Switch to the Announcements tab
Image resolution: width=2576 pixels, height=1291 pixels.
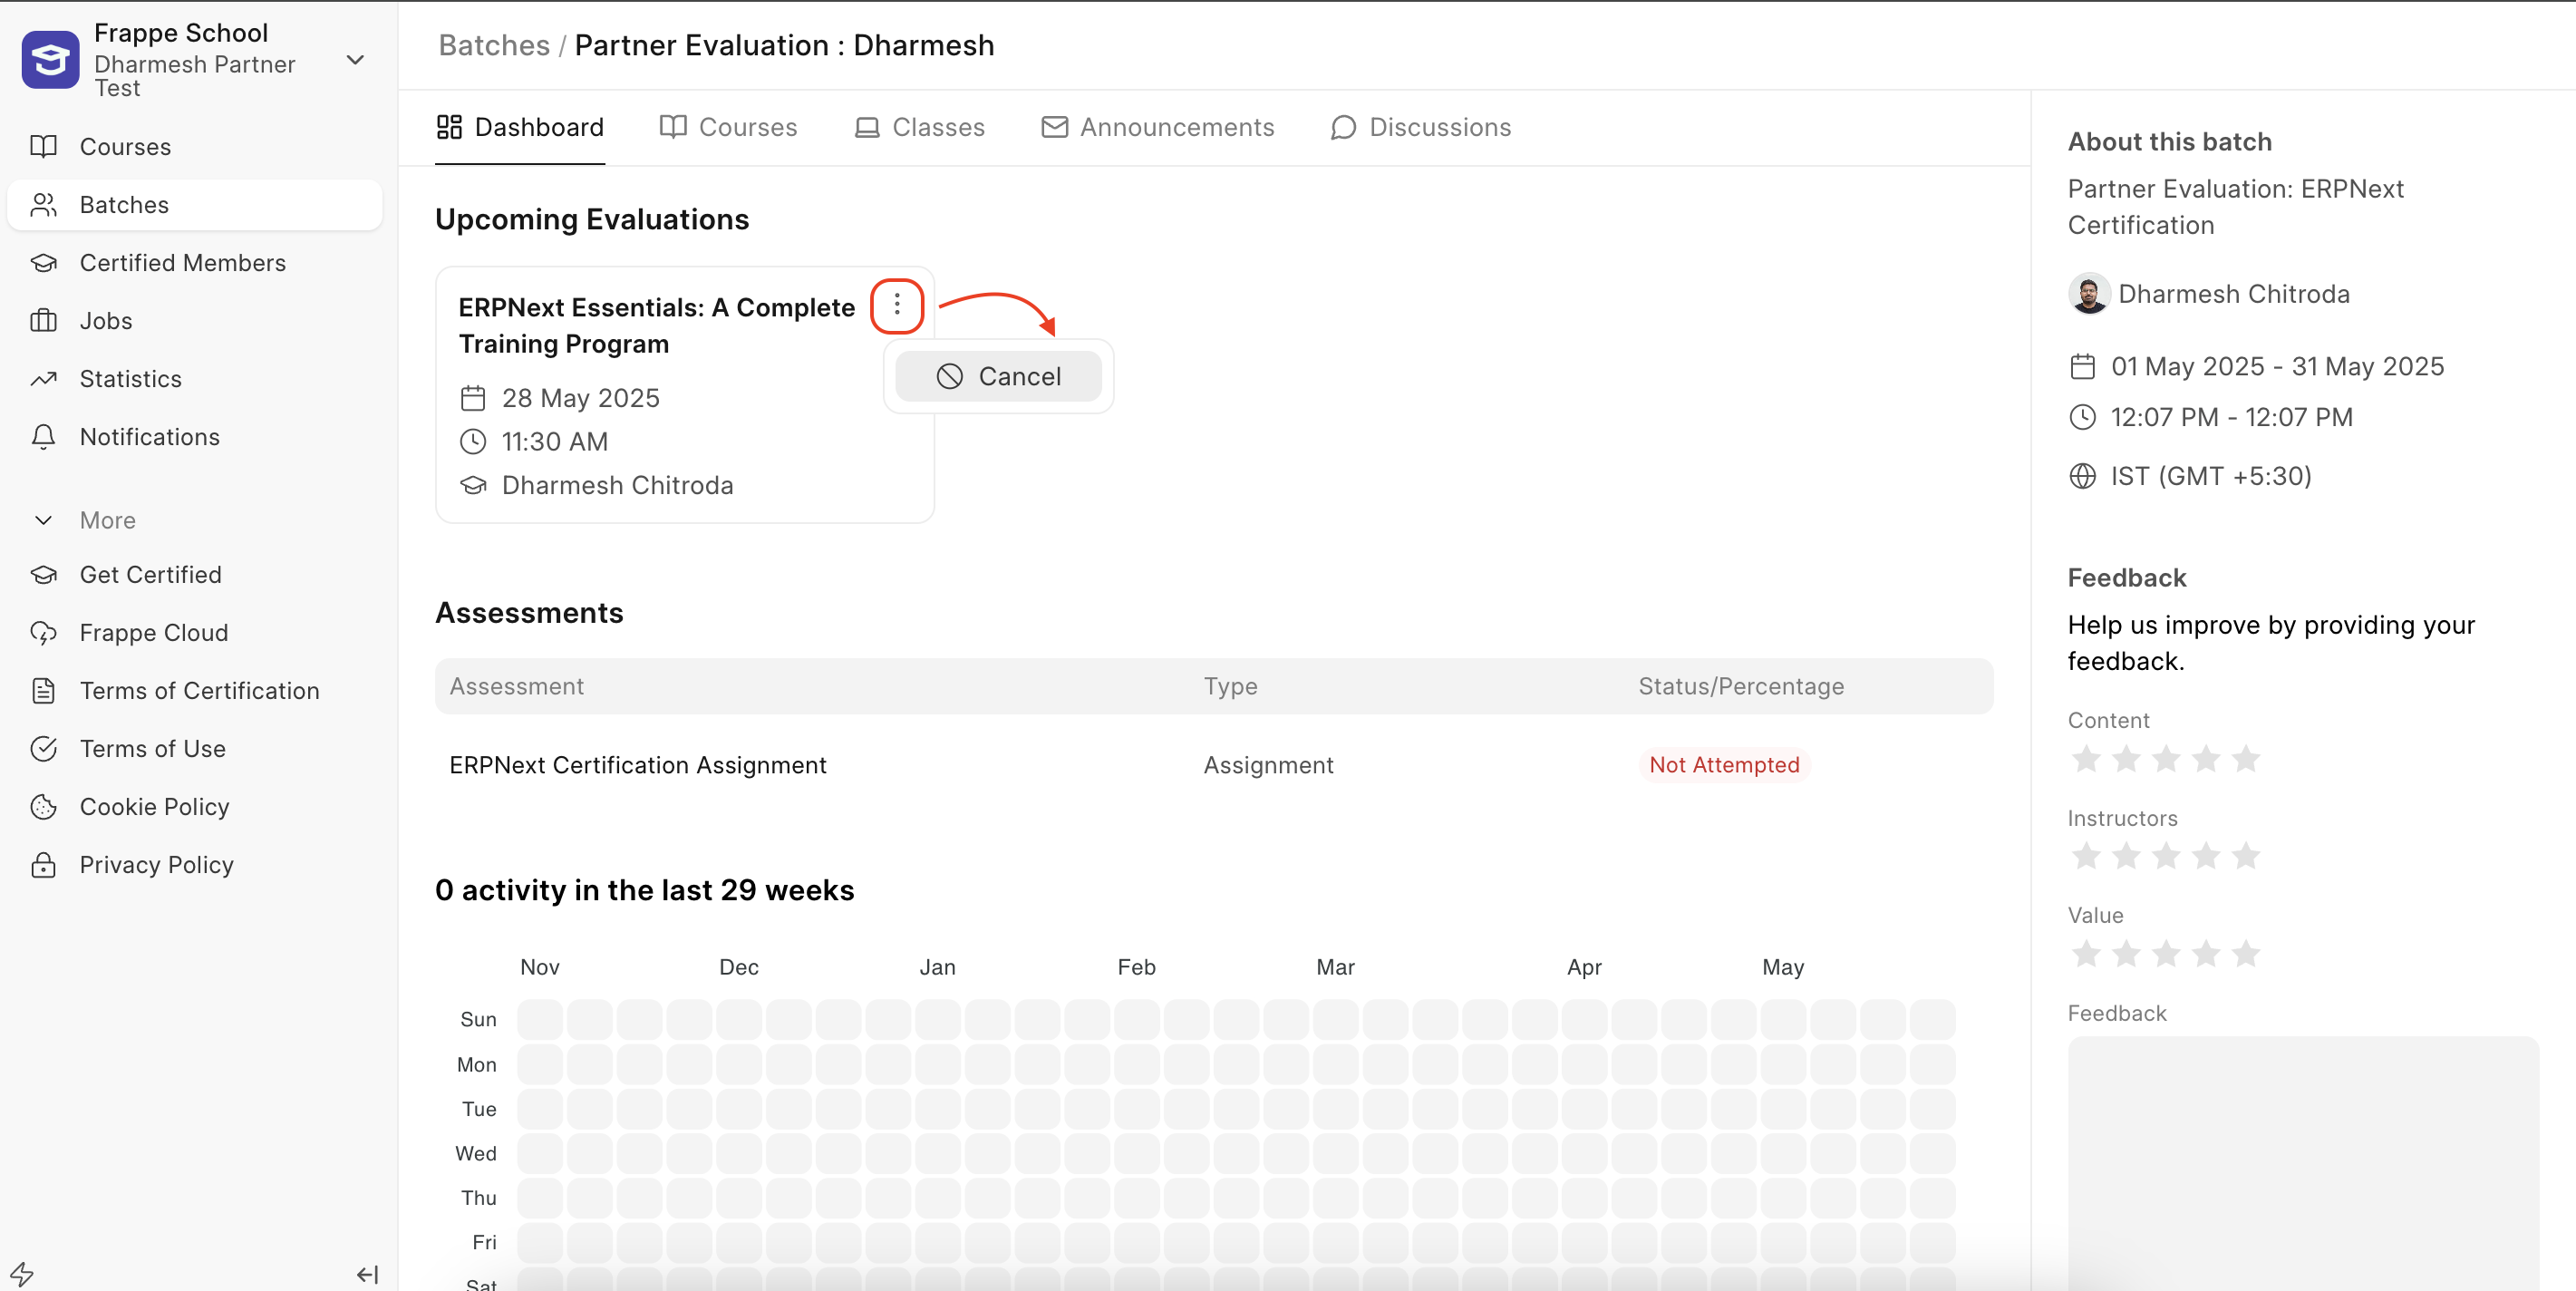pyautogui.click(x=1157, y=127)
